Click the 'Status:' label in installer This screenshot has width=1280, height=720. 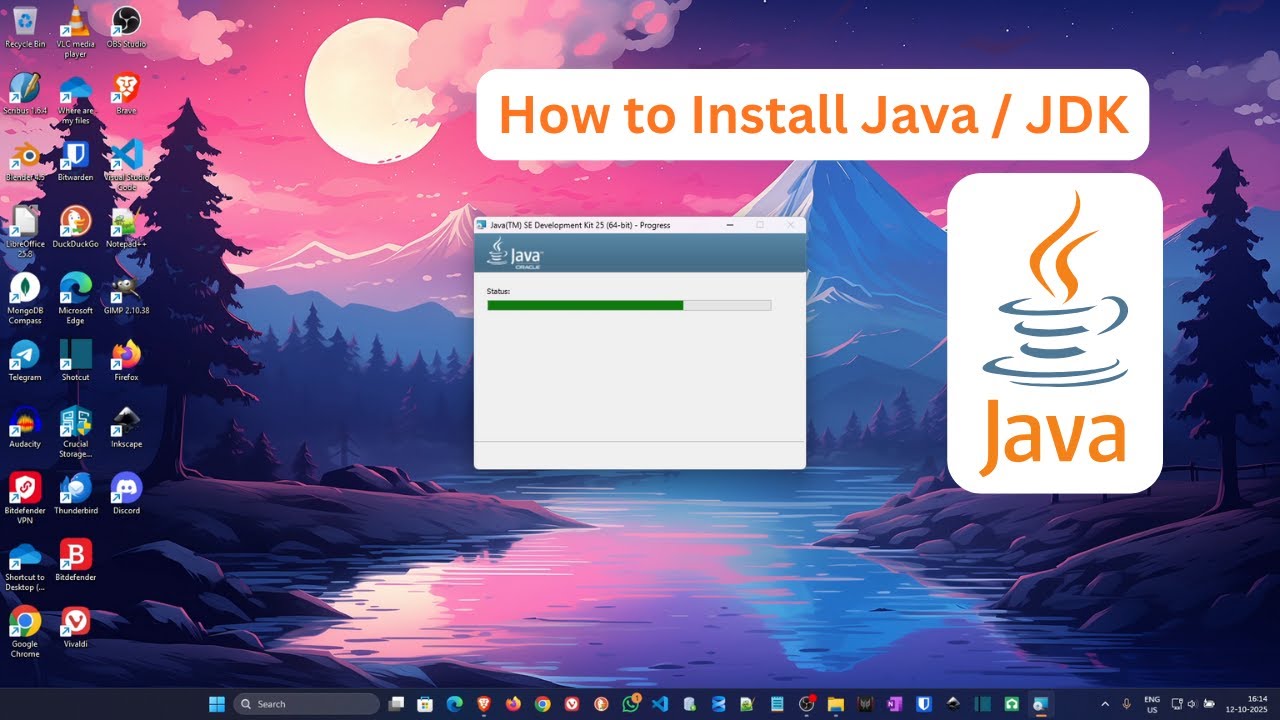click(x=498, y=291)
